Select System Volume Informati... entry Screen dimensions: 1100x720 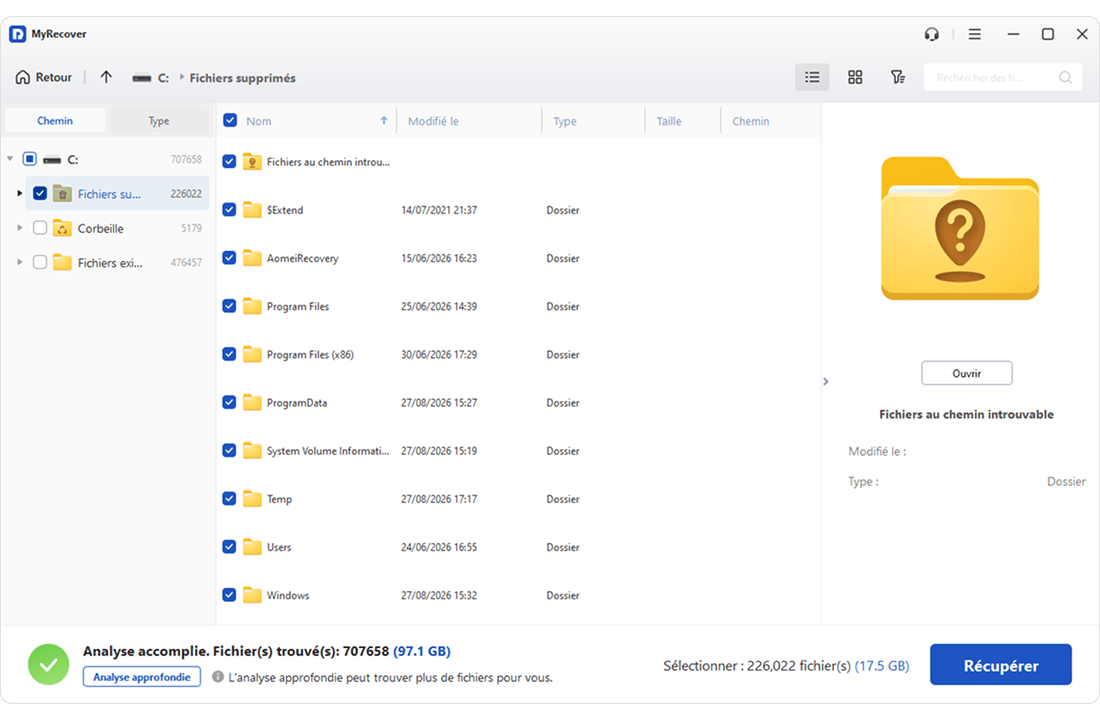click(x=328, y=451)
